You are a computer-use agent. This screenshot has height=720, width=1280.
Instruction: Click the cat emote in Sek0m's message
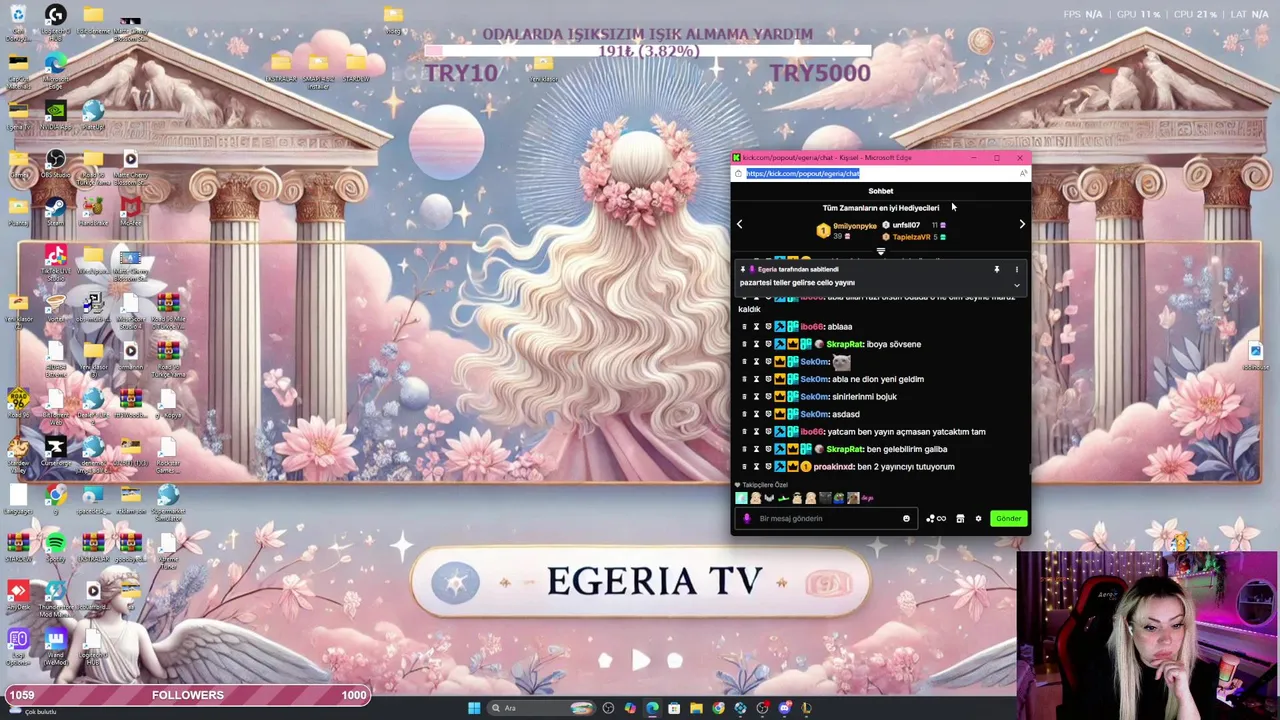(x=841, y=362)
